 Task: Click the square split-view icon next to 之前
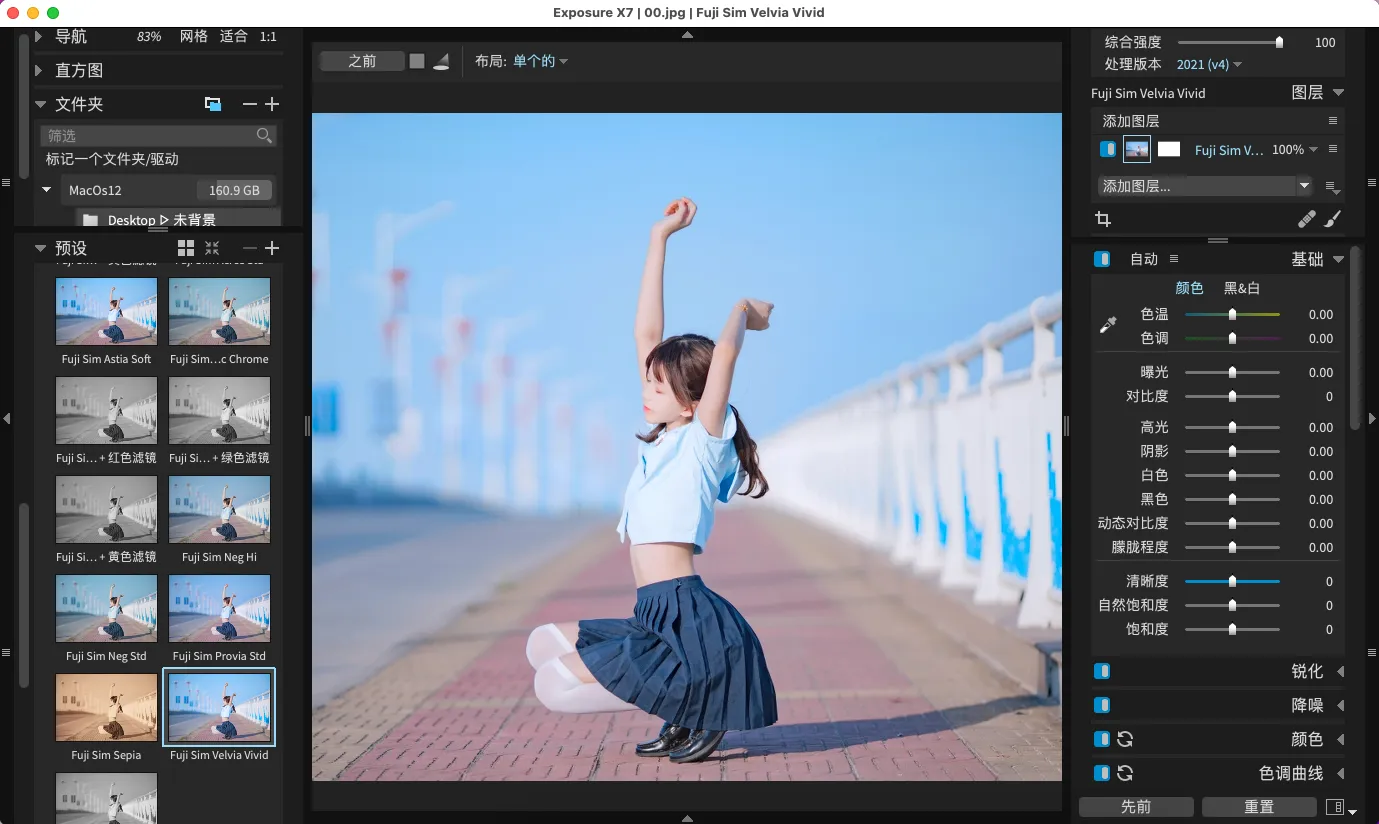(x=417, y=61)
